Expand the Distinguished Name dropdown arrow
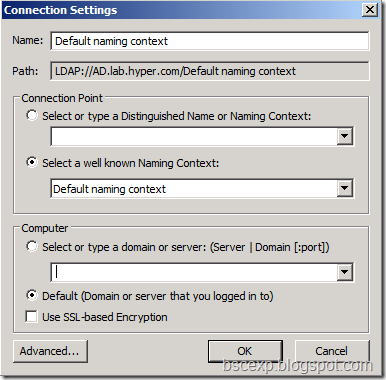The width and height of the screenshot is (386, 380). [x=344, y=136]
